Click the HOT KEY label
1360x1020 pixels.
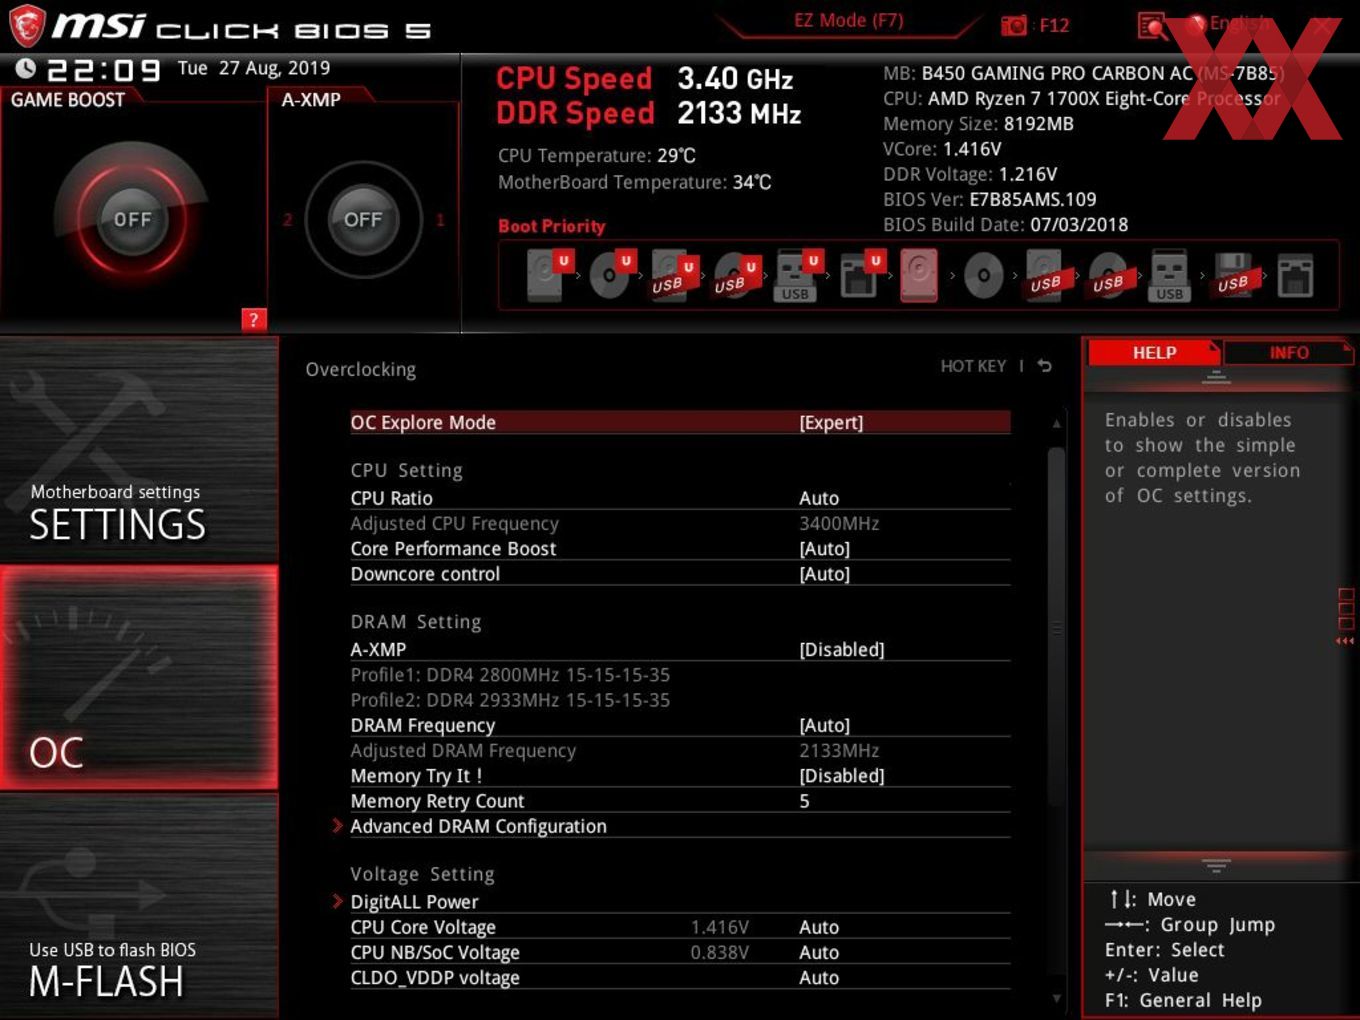pyautogui.click(x=973, y=366)
